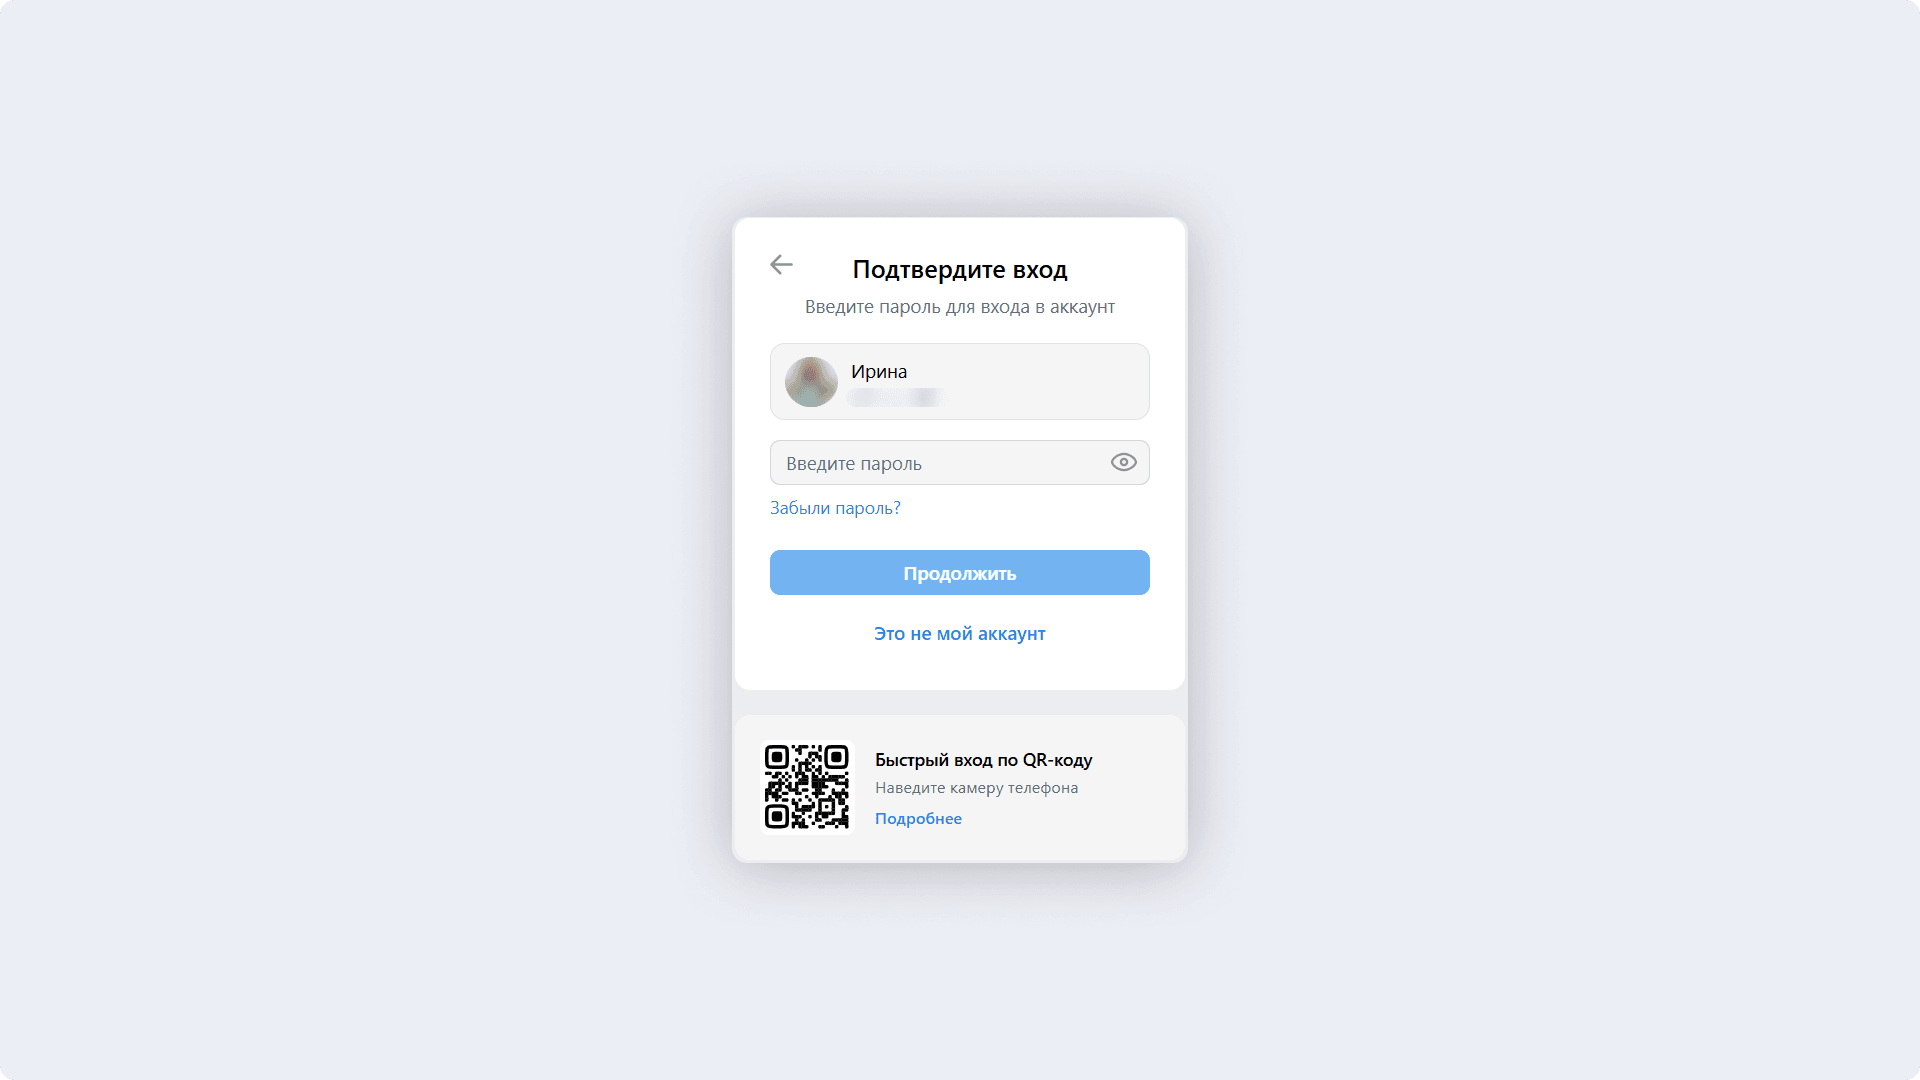Click the QR code image
The width and height of the screenshot is (1920, 1080).
(807, 787)
